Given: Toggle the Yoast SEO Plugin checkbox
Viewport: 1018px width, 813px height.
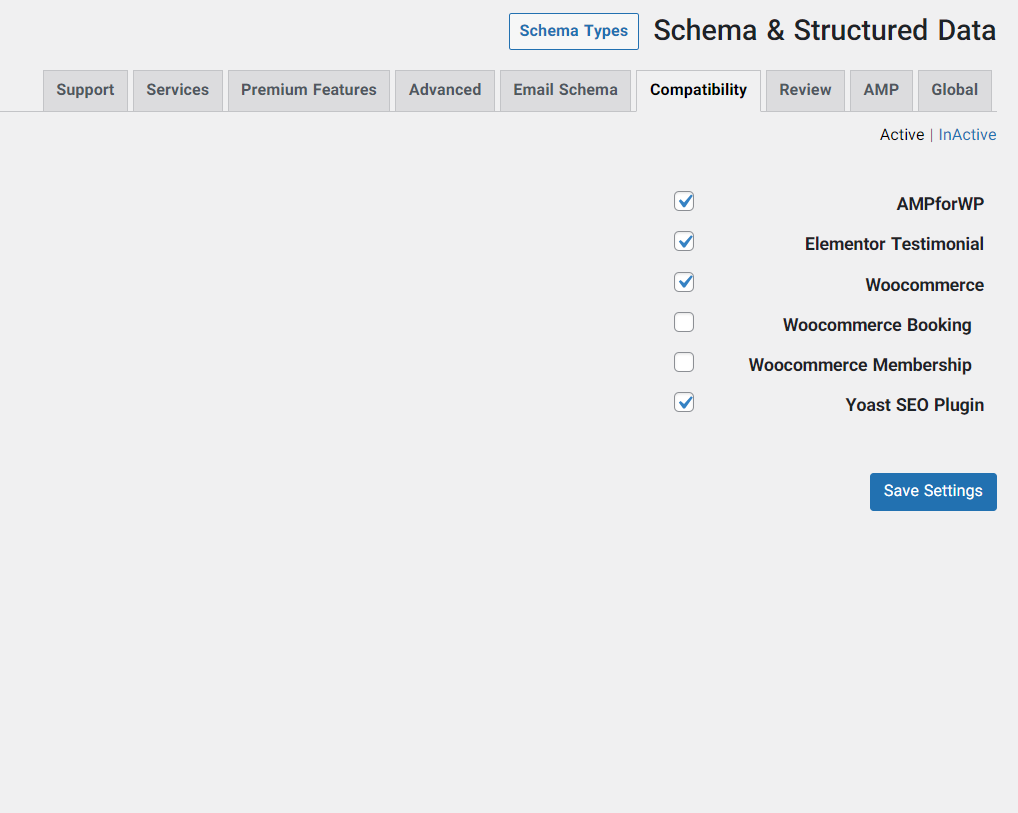Looking at the screenshot, I should (x=684, y=402).
